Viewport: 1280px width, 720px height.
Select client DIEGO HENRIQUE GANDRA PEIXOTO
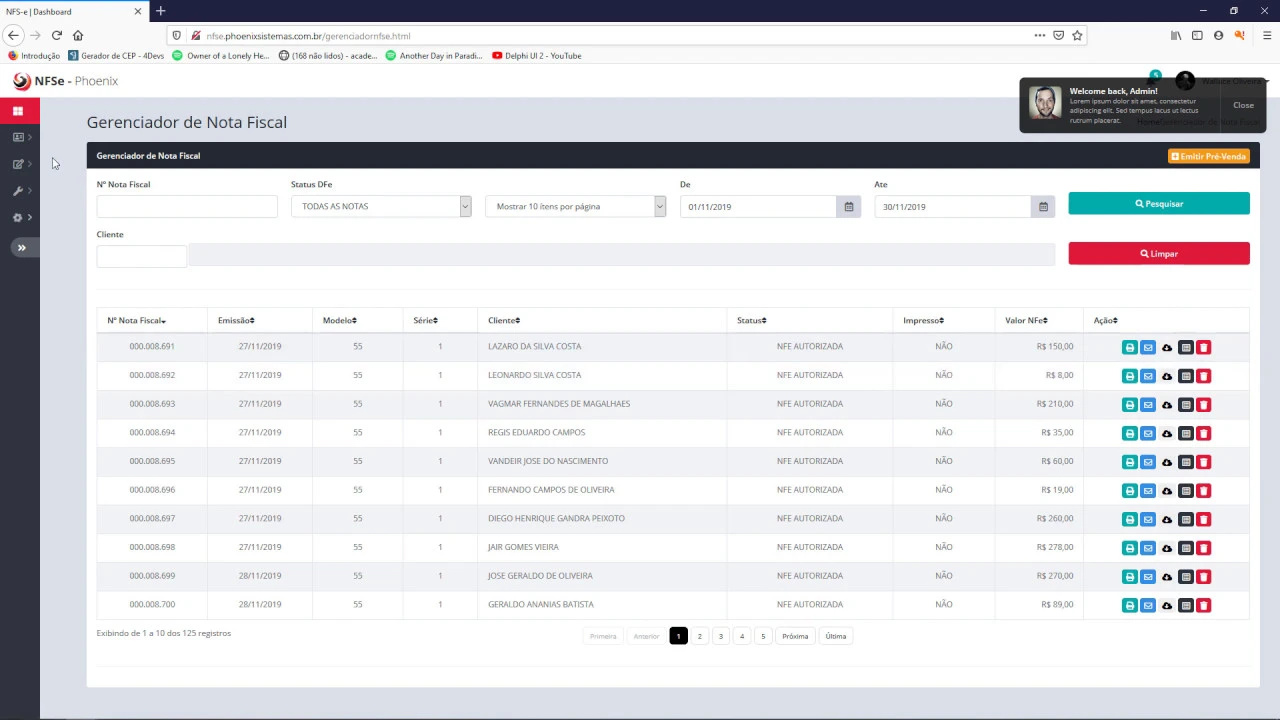(556, 518)
